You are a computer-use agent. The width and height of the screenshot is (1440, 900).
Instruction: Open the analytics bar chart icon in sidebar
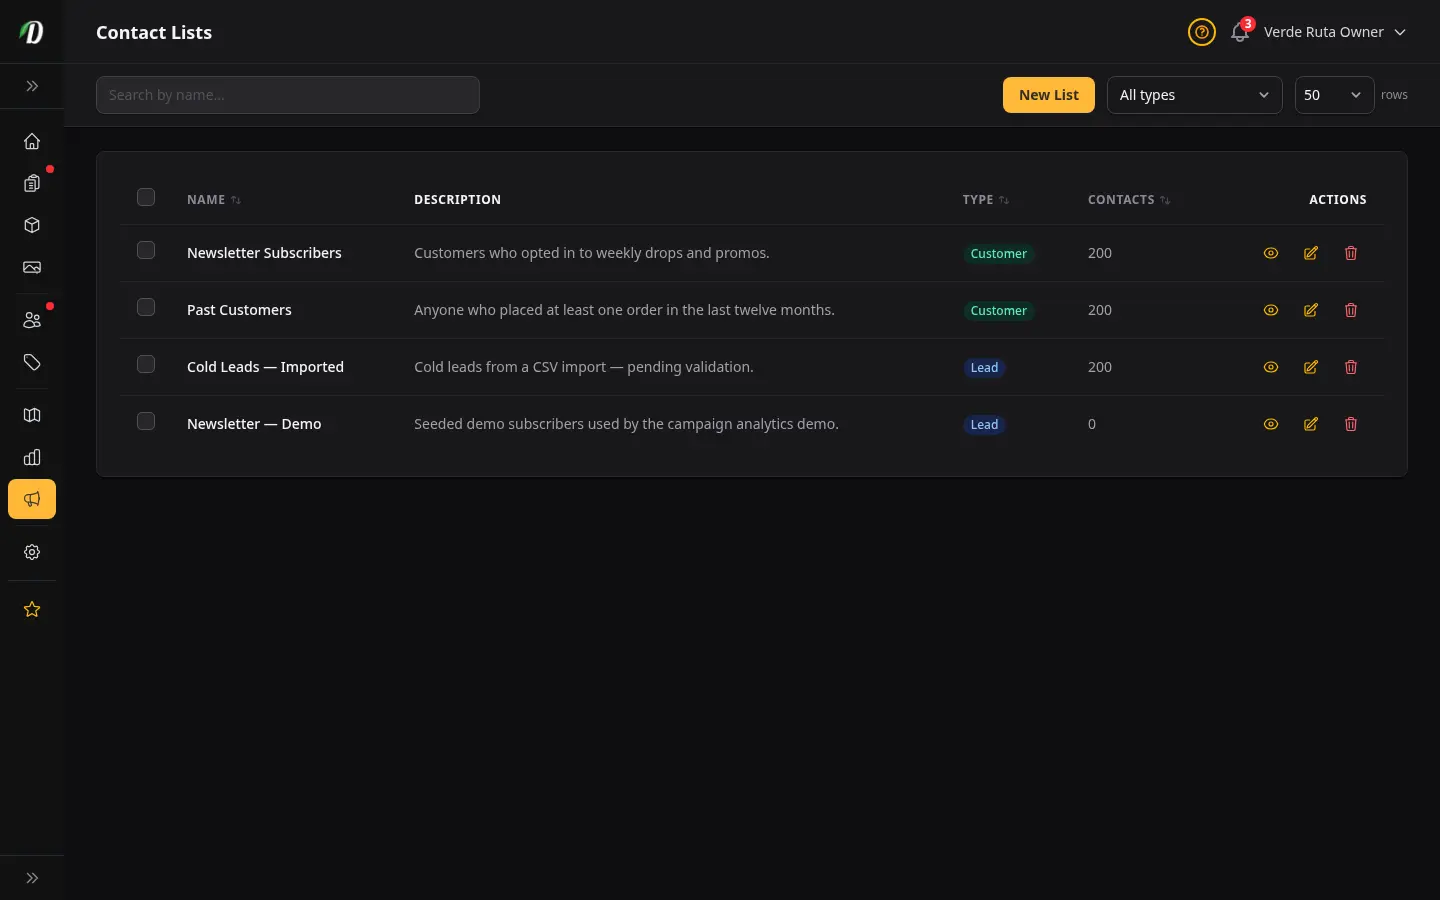coord(32,457)
